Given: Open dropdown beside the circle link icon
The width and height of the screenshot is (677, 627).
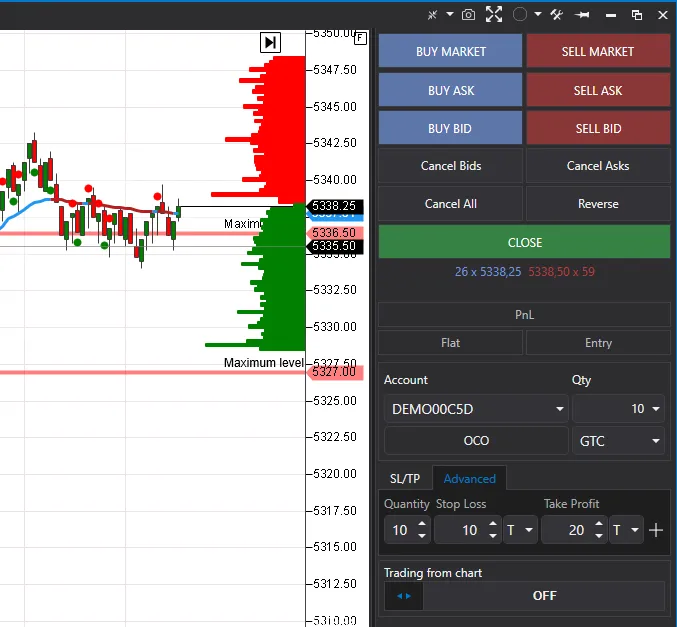Looking at the screenshot, I should 538,14.
